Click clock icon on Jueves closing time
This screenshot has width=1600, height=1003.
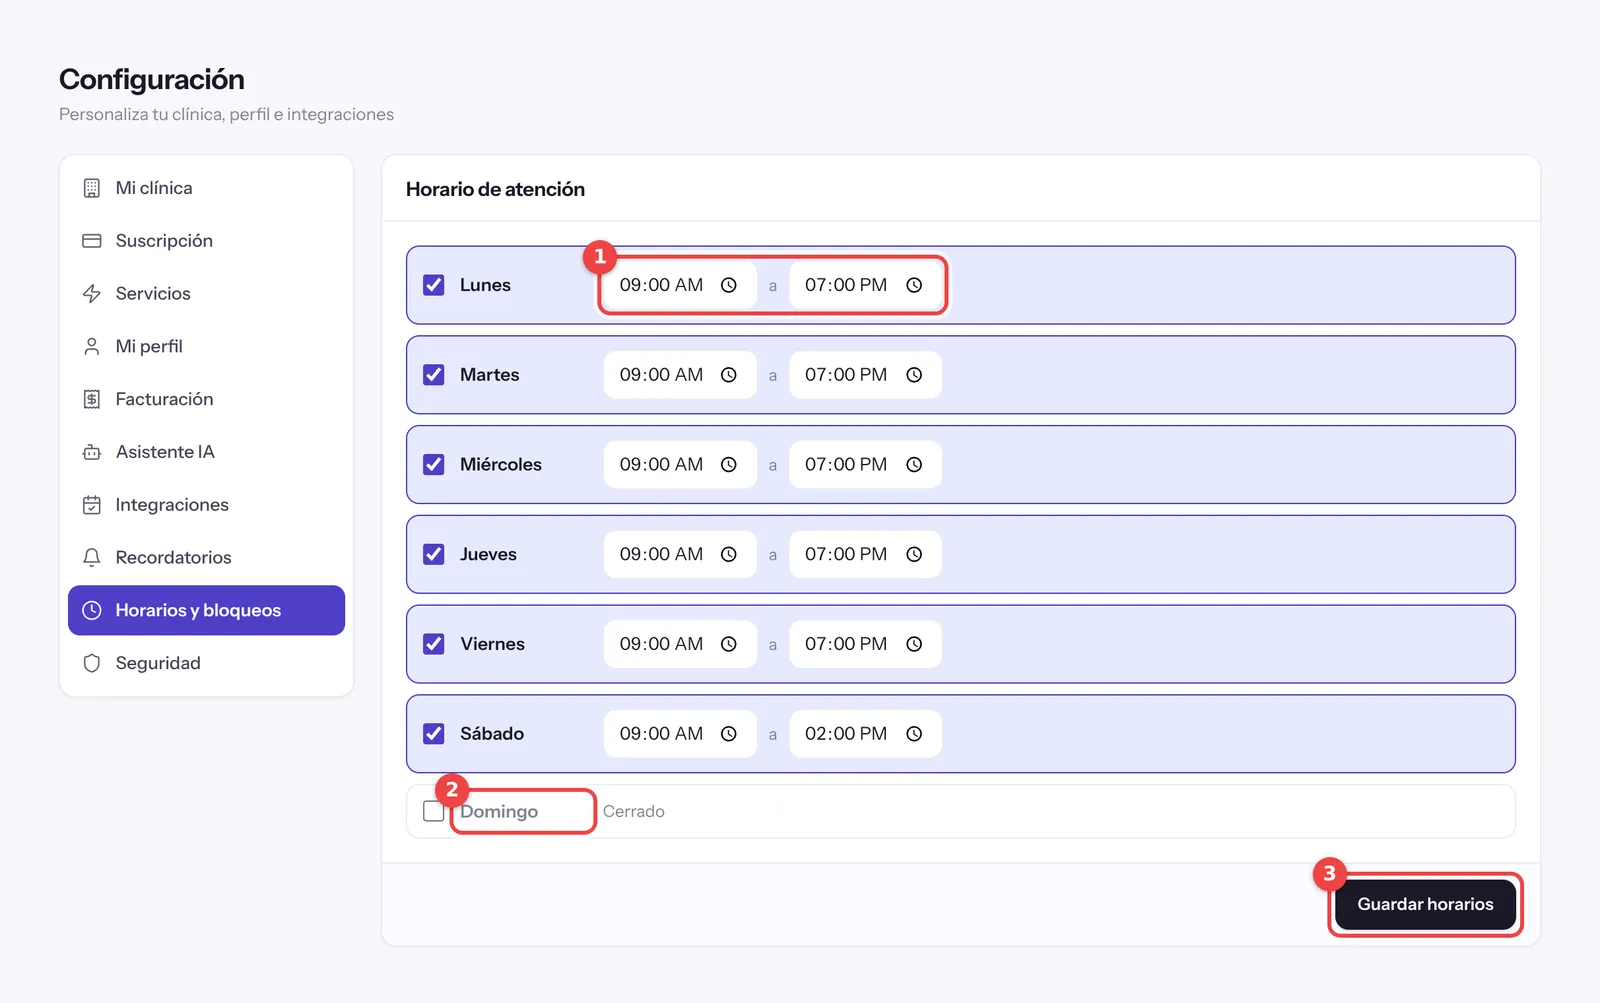pos(914,554)
